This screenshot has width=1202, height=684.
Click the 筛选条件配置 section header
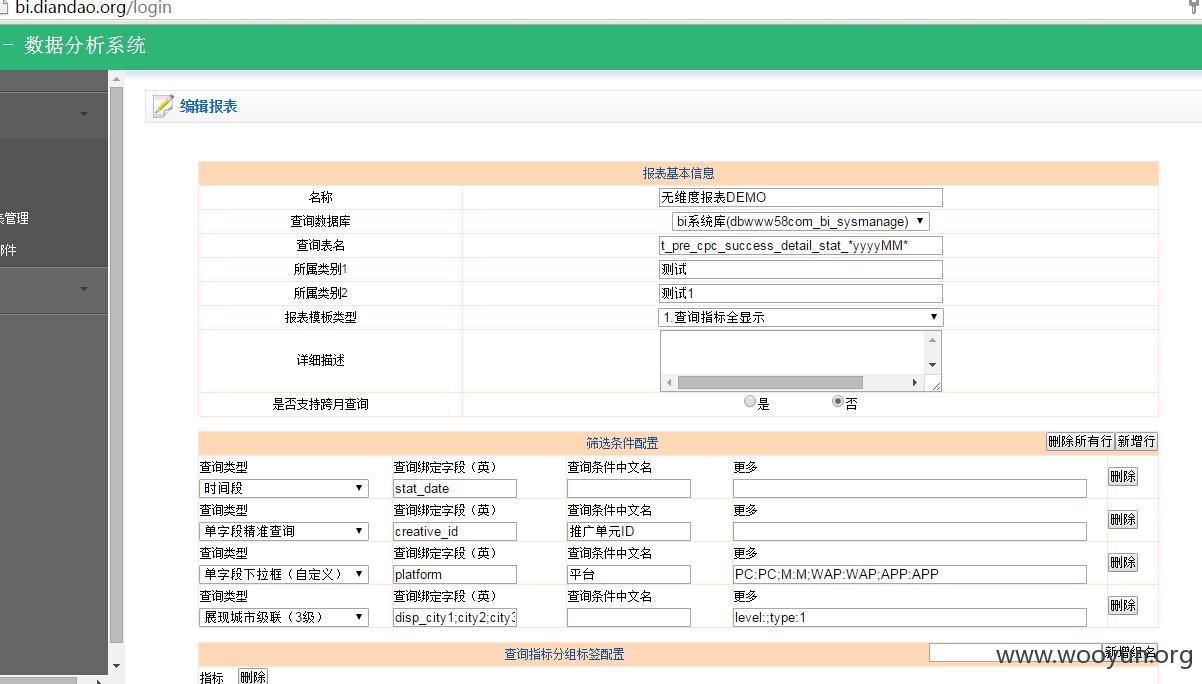[622, 443]
